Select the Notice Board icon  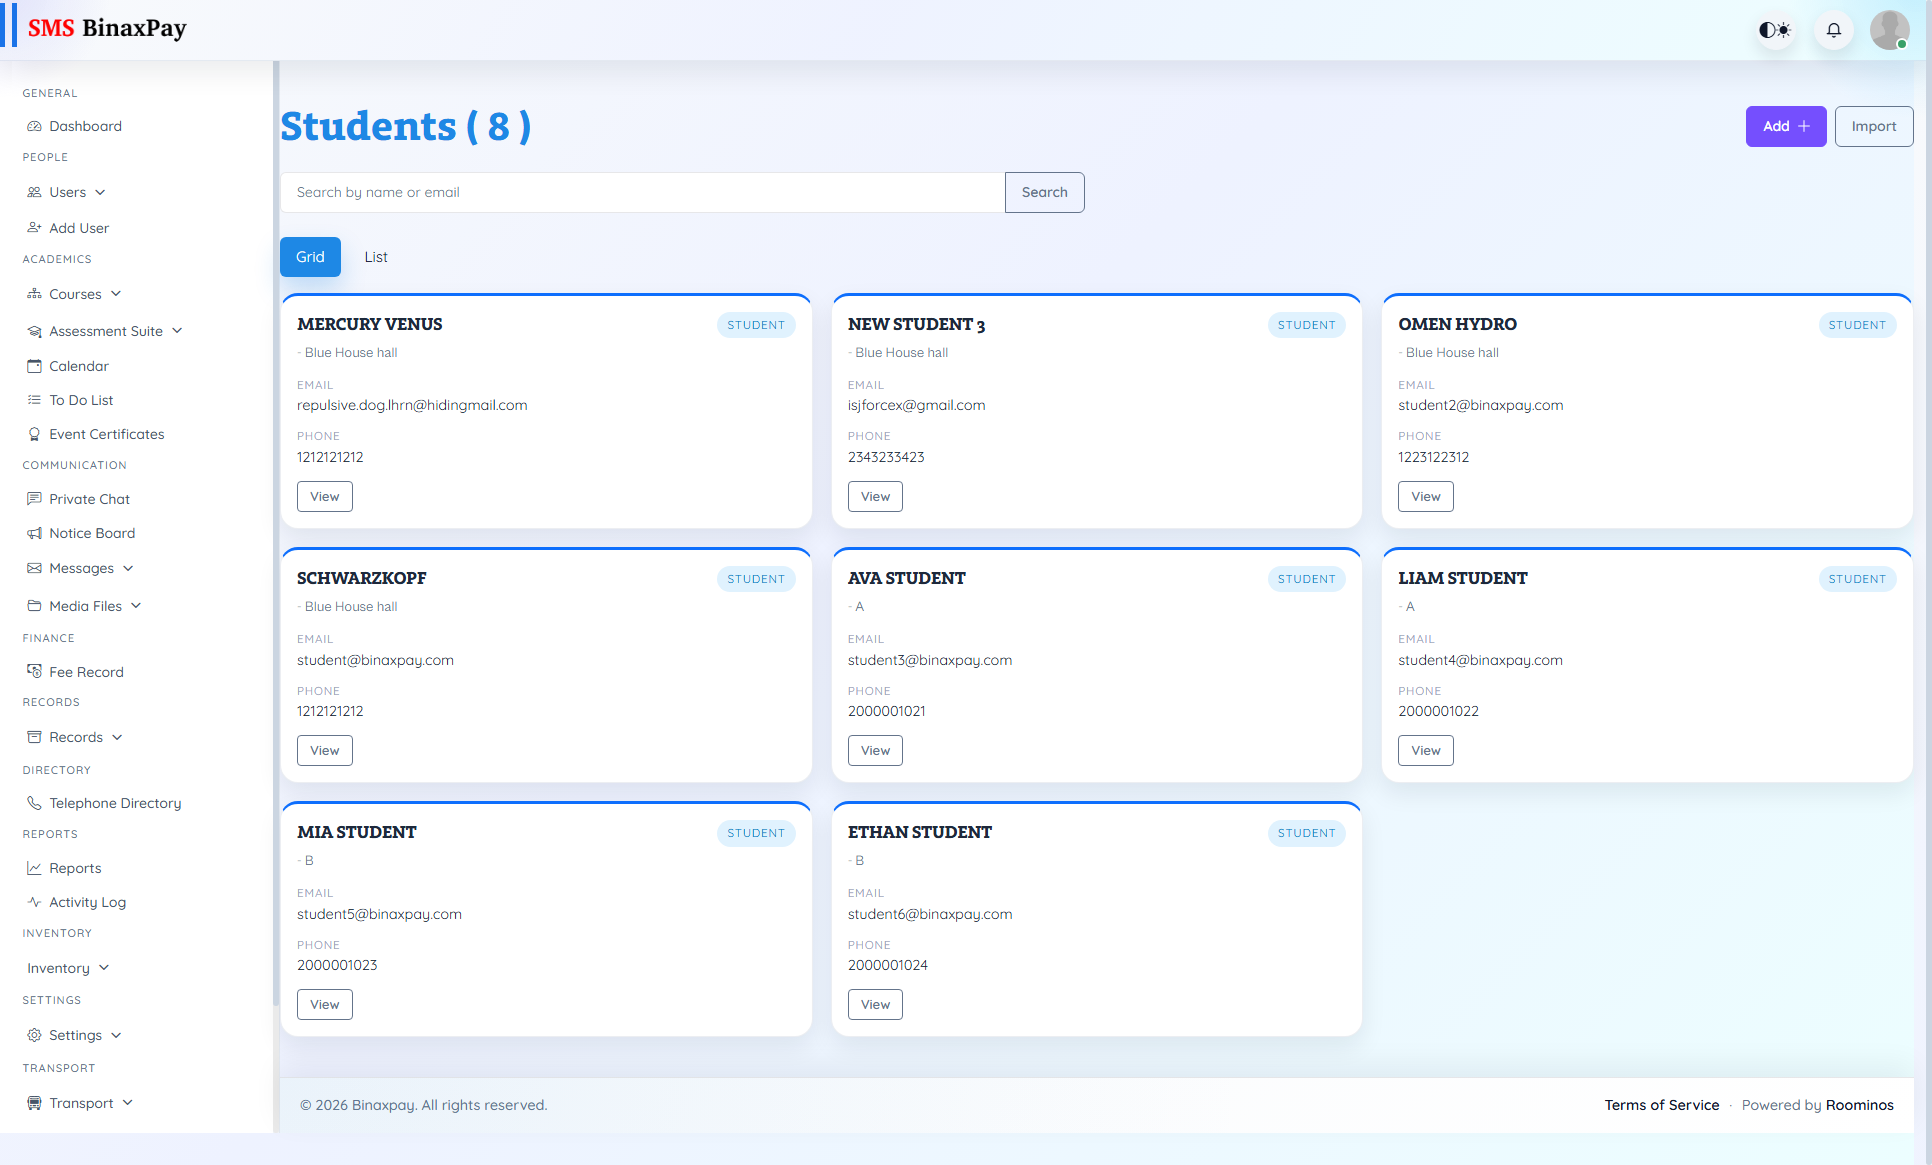(34, 533)
